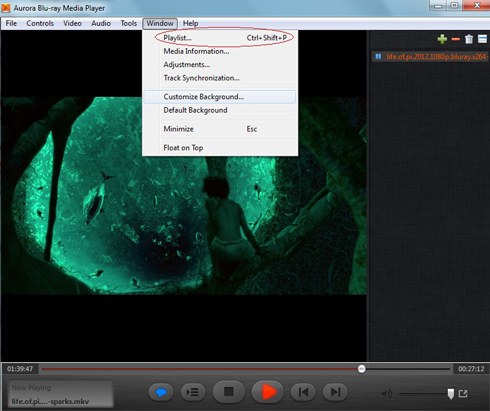Select Minimize in the Window menu

point(220,129)
